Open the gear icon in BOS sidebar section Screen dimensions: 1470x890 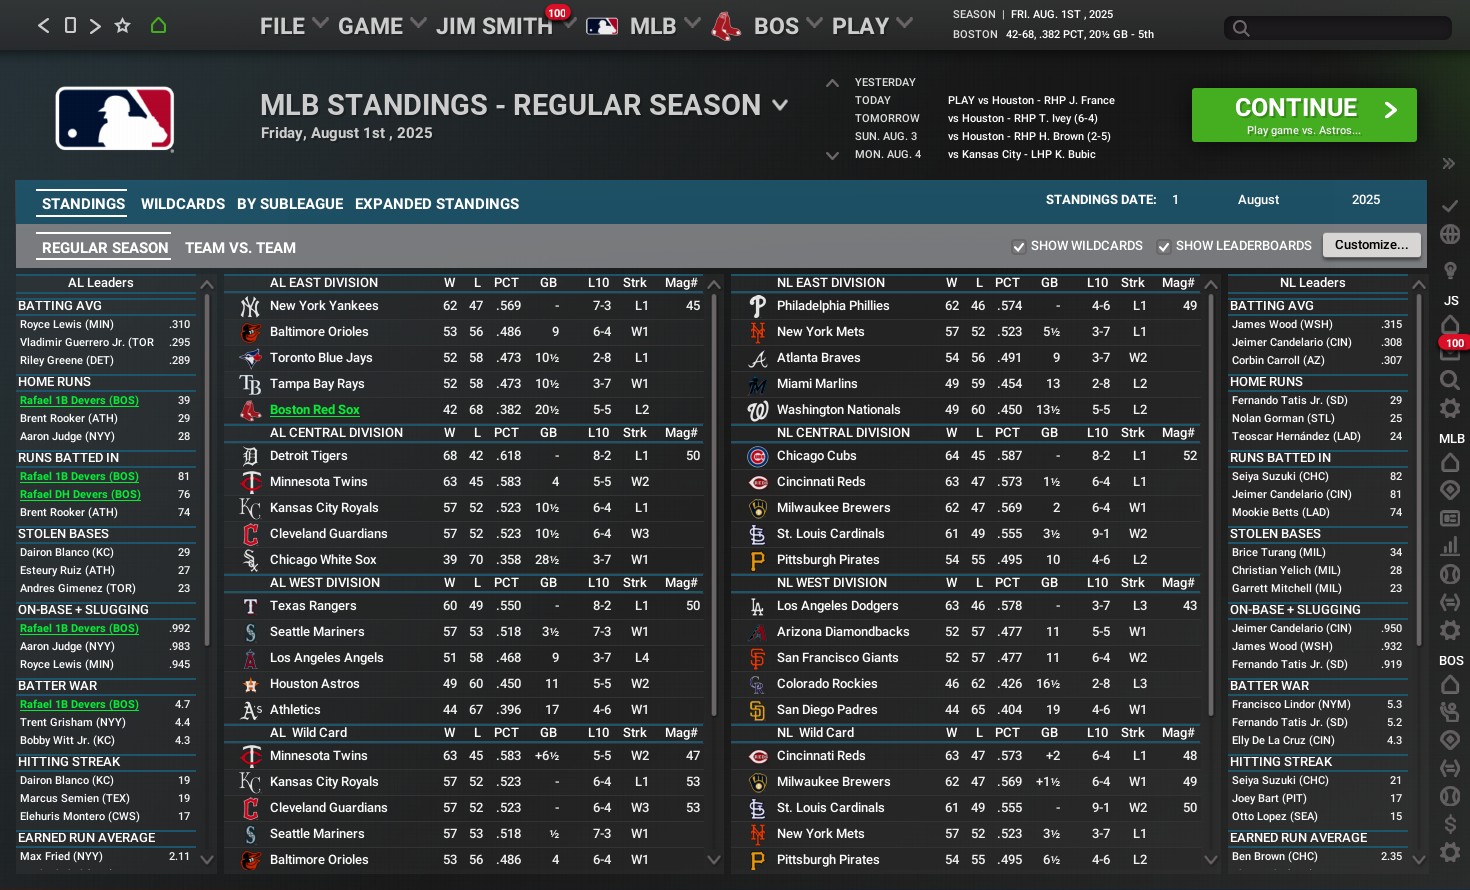[1450, 852]
